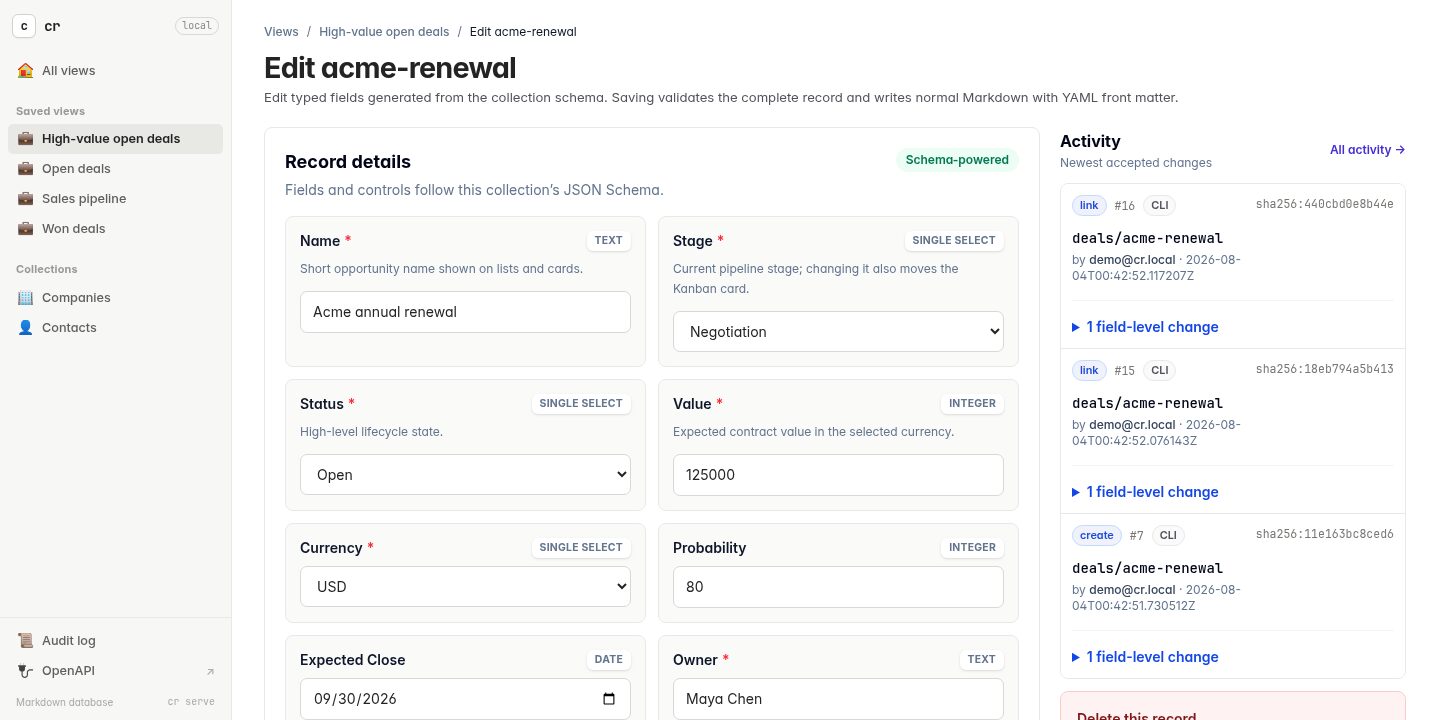
Task: Click briefcase icon next to High-value open deals
Action: pos(25,139)
